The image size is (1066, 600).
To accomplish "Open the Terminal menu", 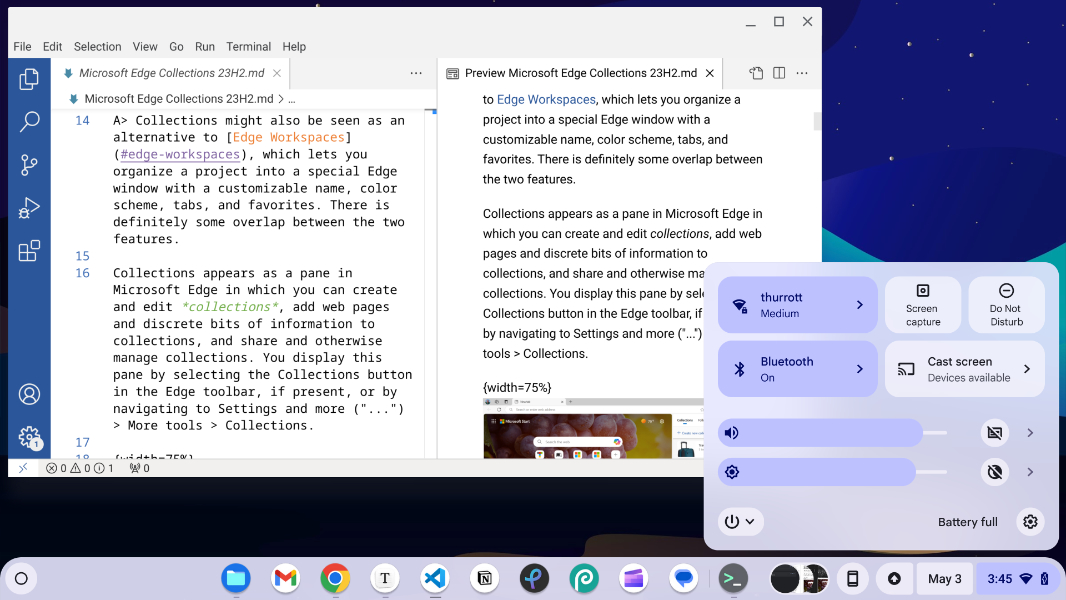I will click(248, 46).
